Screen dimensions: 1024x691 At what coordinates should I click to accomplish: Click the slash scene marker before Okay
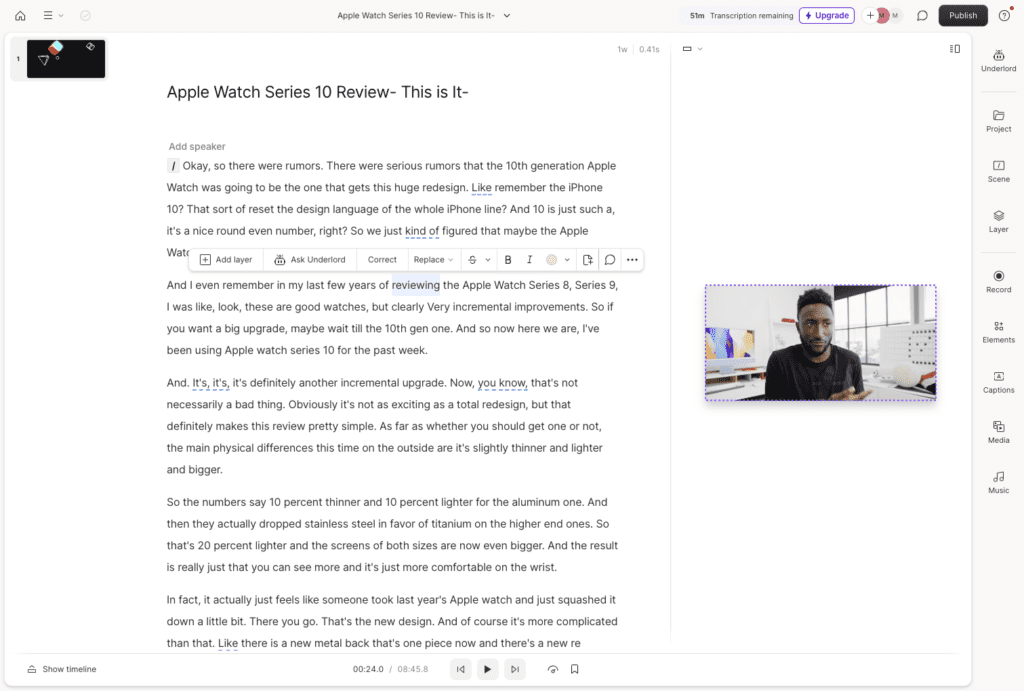coord(173,166)
